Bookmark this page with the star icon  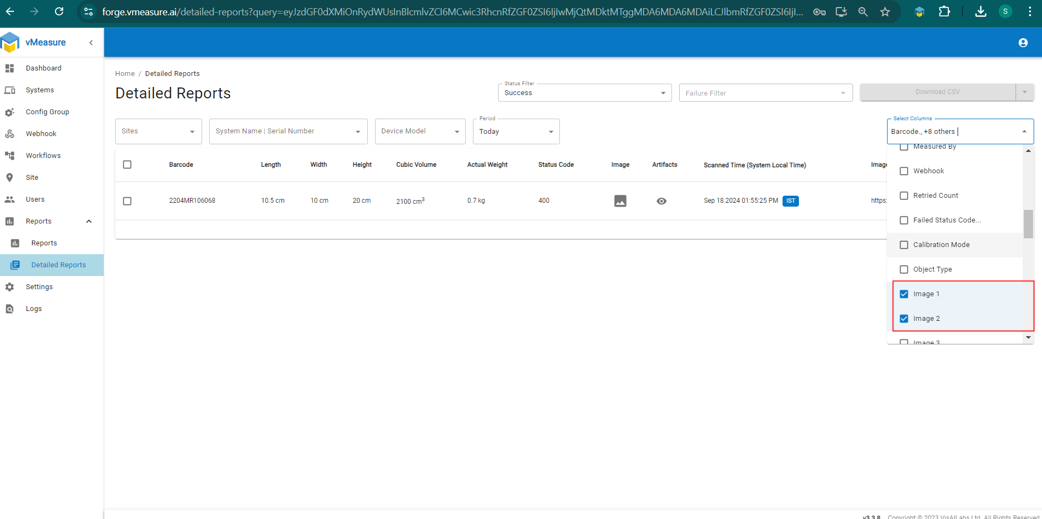click(x=885, y=12)
